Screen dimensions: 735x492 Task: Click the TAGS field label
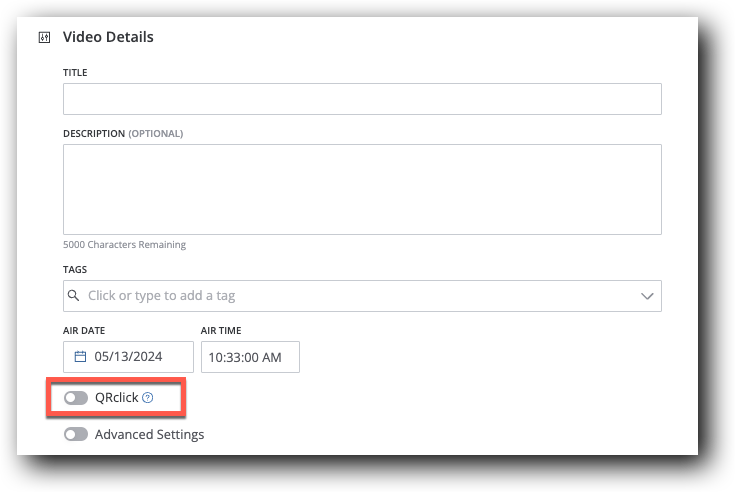coord(75,269)
